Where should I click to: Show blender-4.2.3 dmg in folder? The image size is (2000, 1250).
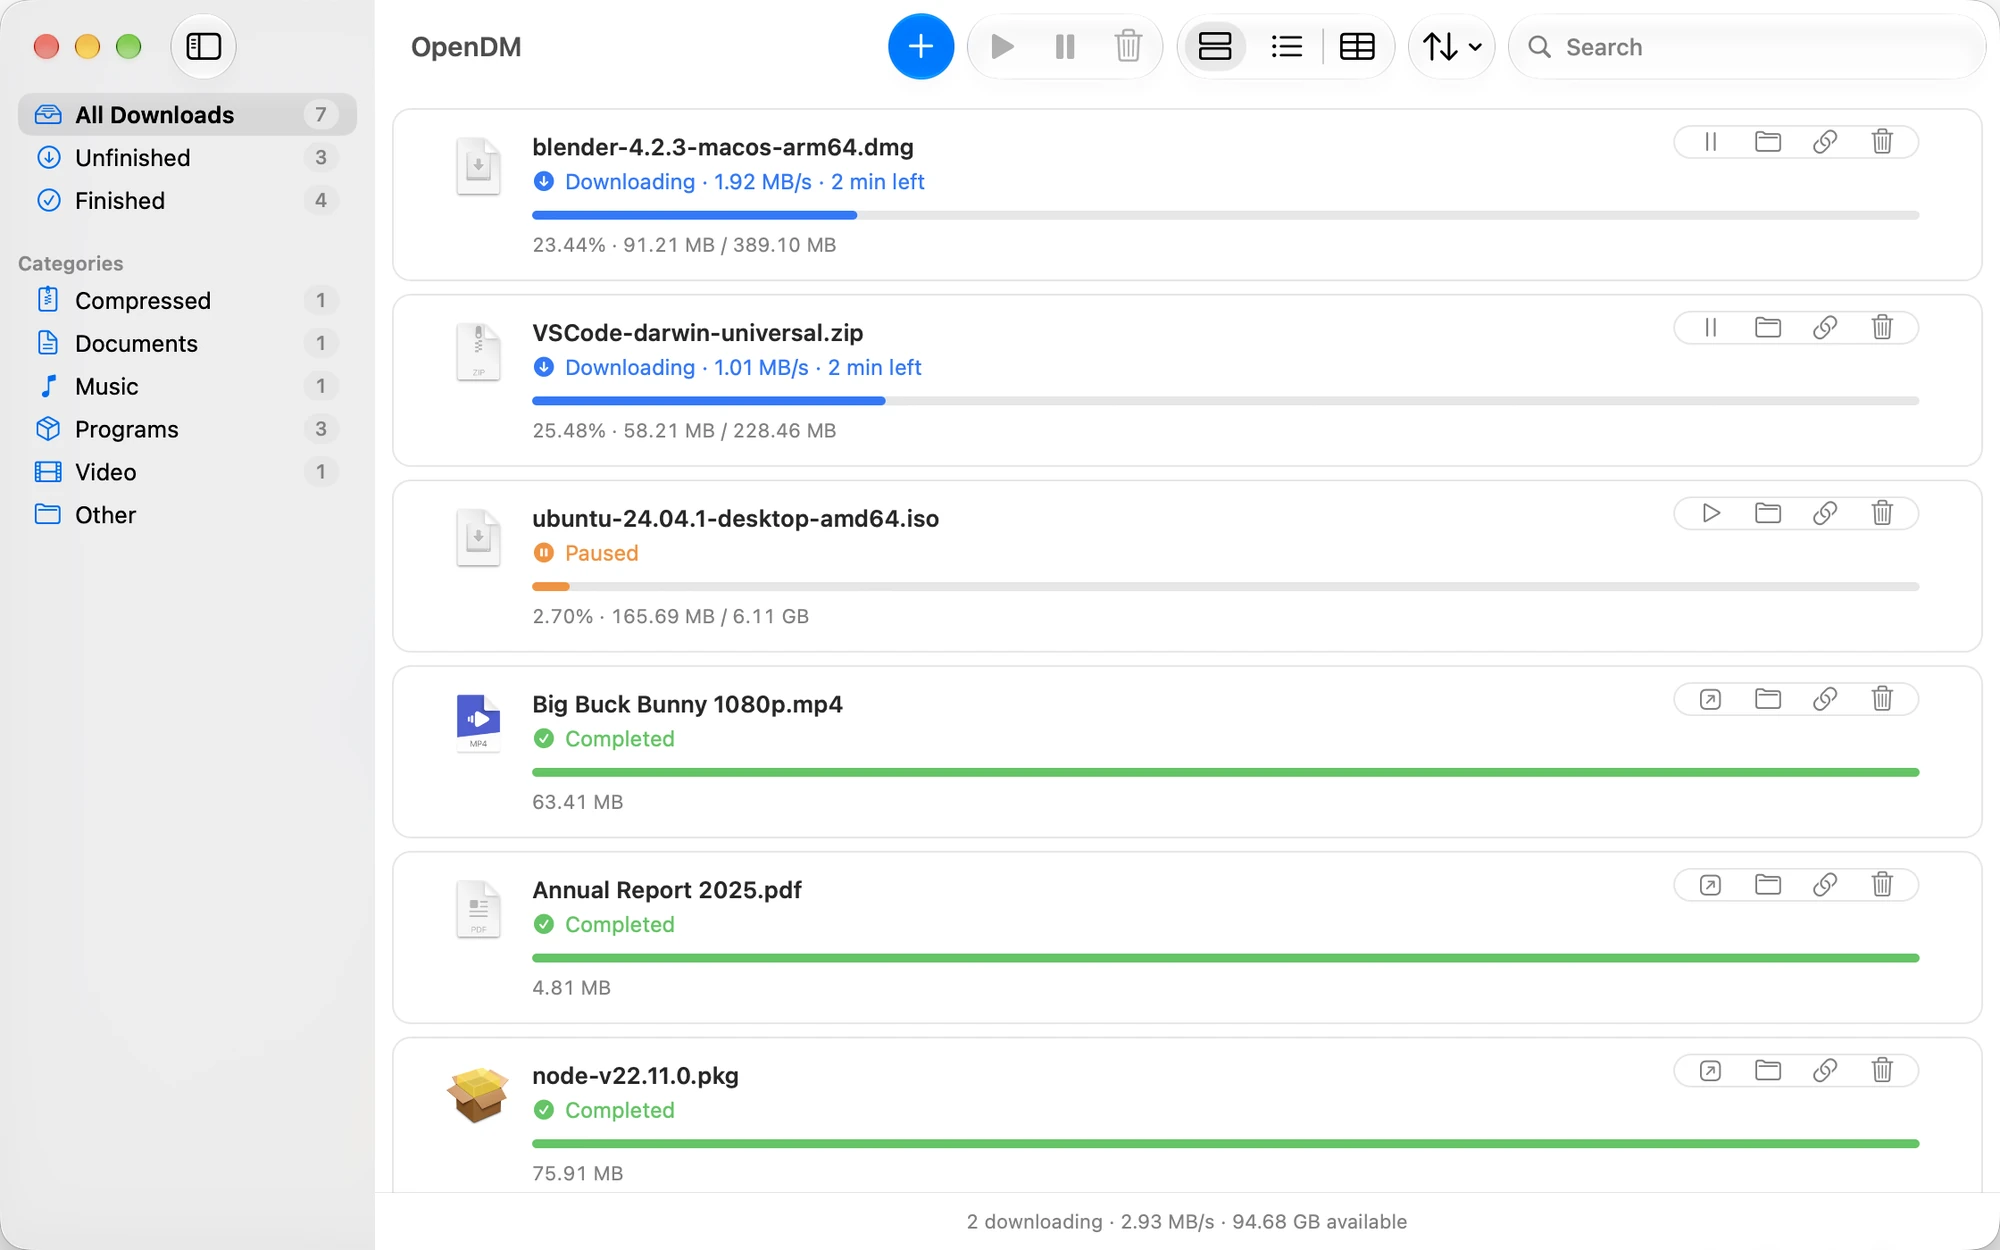pyautogui.click(x=1768, y=142)
